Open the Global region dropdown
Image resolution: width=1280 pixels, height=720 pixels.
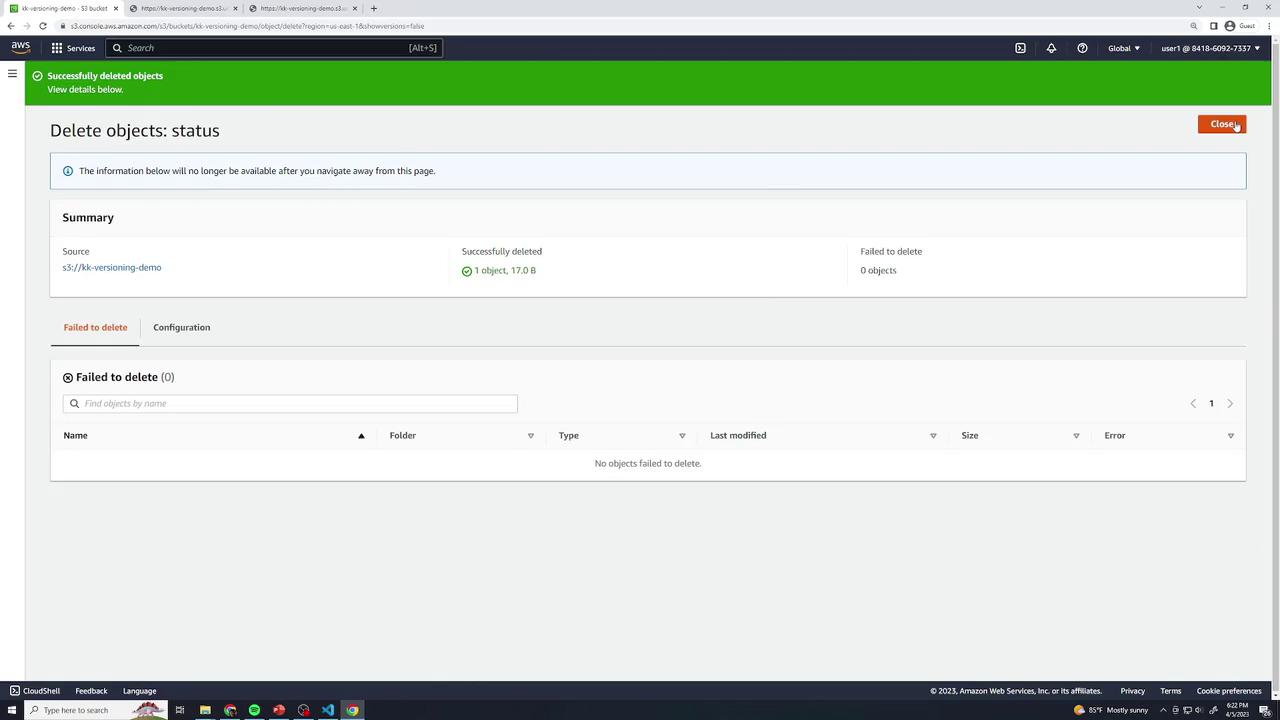coord(1124,48)
